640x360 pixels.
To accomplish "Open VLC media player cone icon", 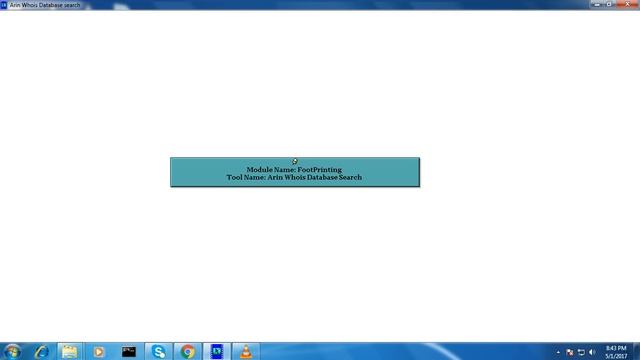I will pyautogui.click(x=246, y=351).
